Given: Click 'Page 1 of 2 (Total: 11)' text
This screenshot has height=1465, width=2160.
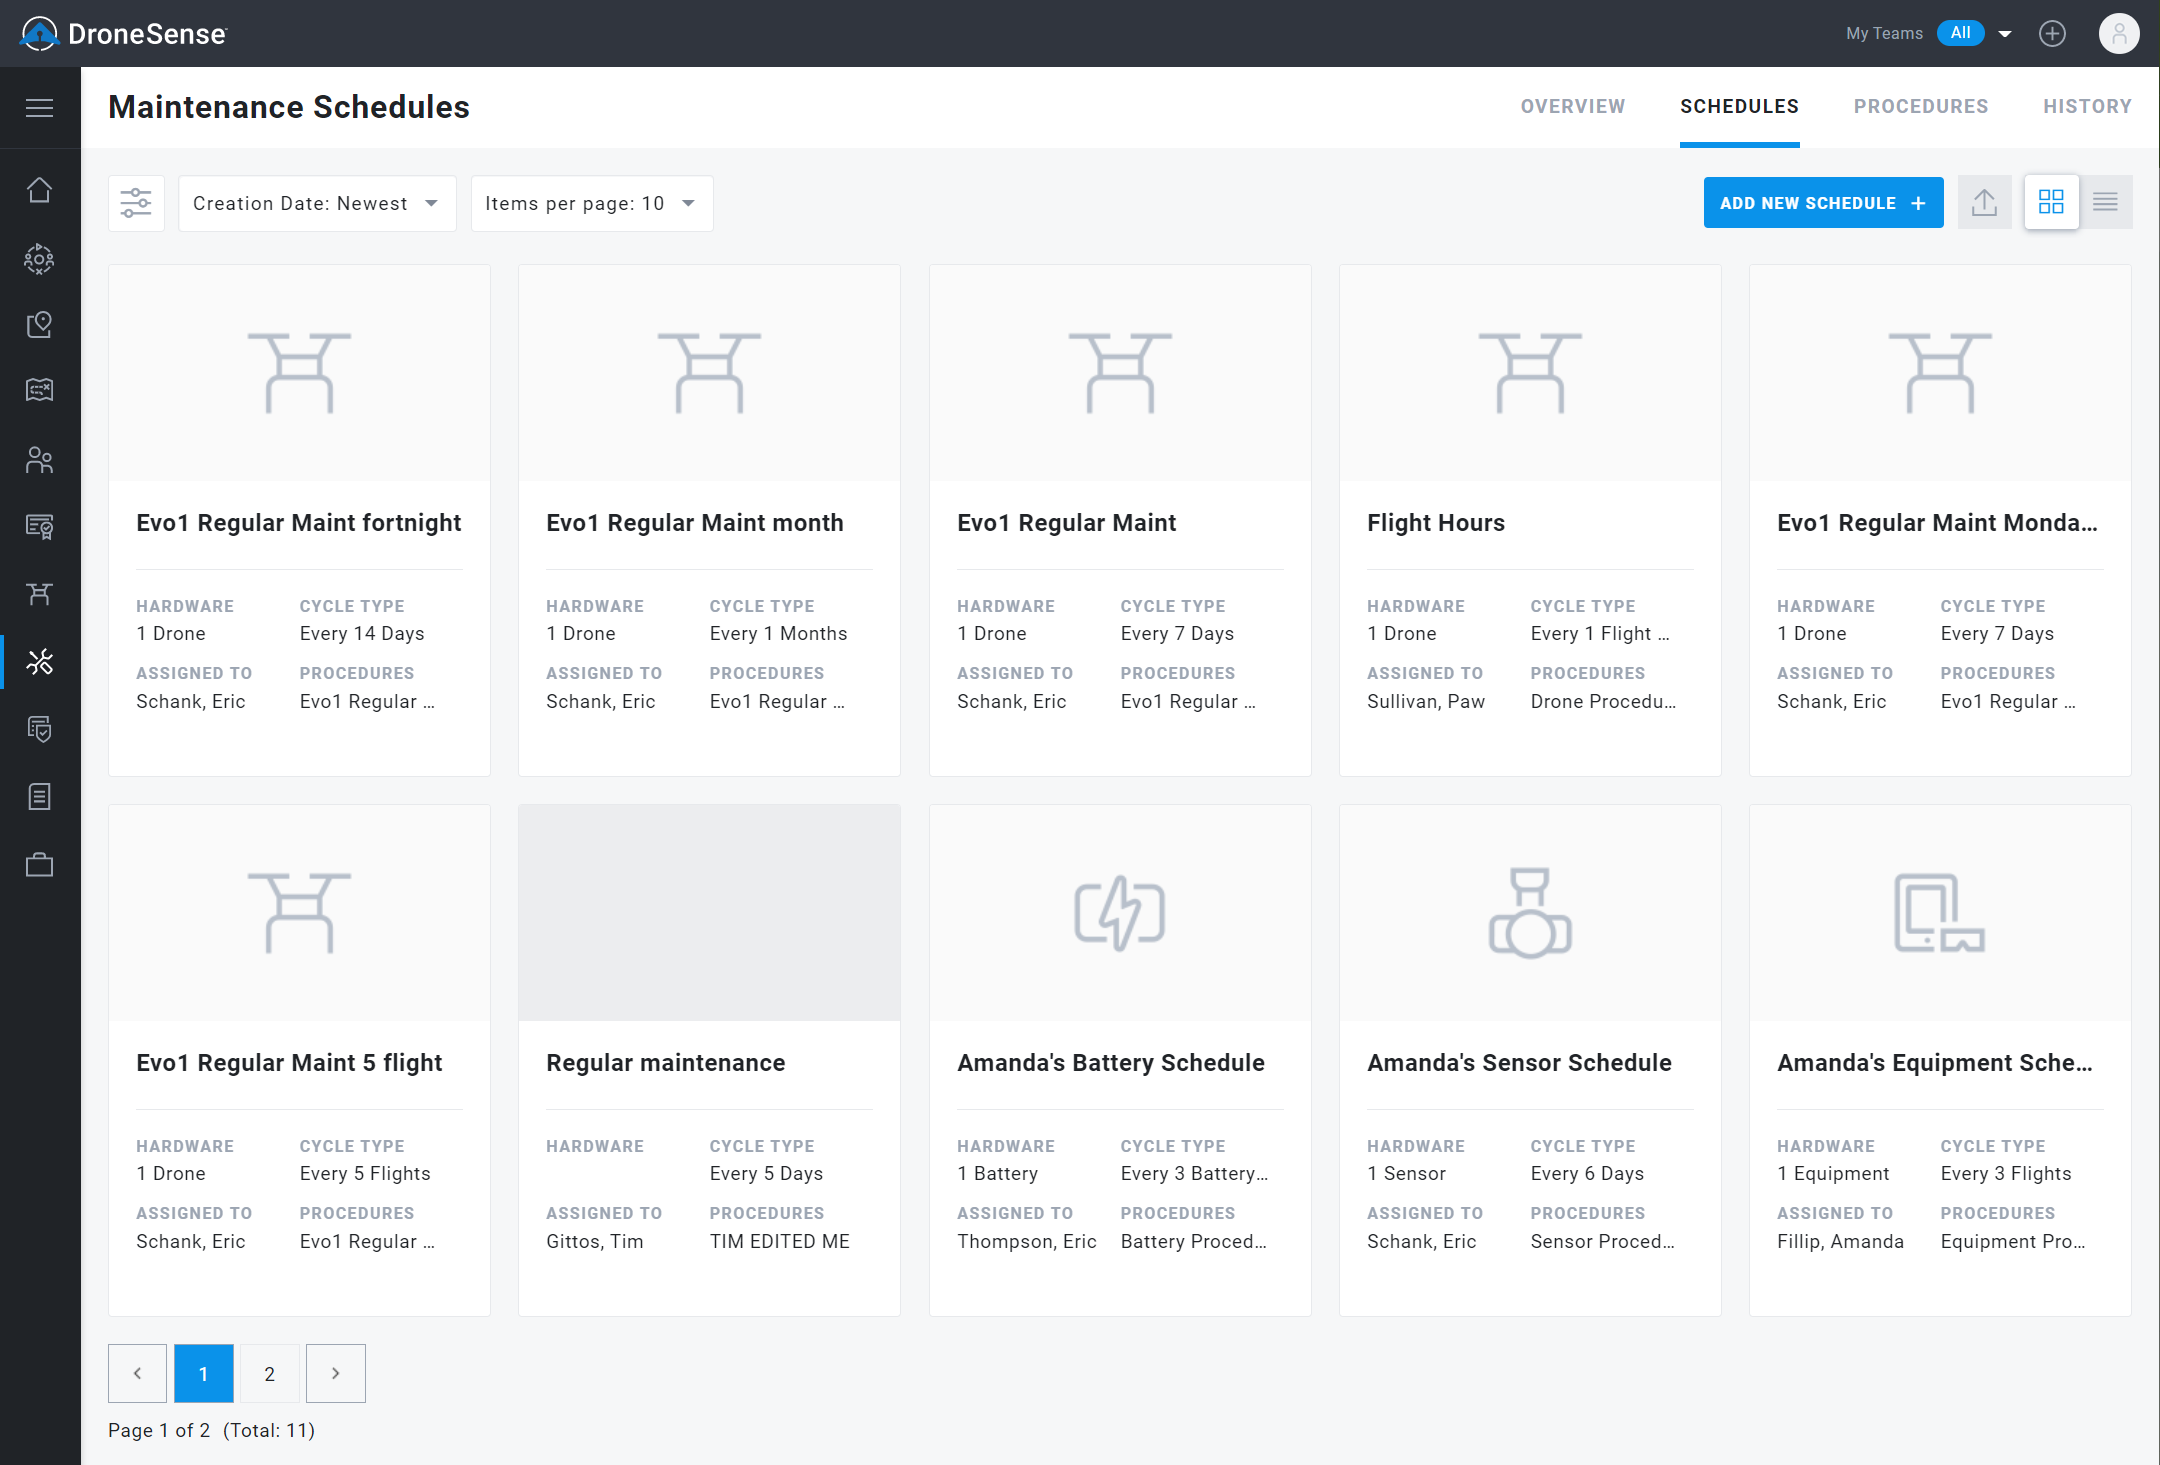Looking at the screenshot, I should coord(211,1430).
